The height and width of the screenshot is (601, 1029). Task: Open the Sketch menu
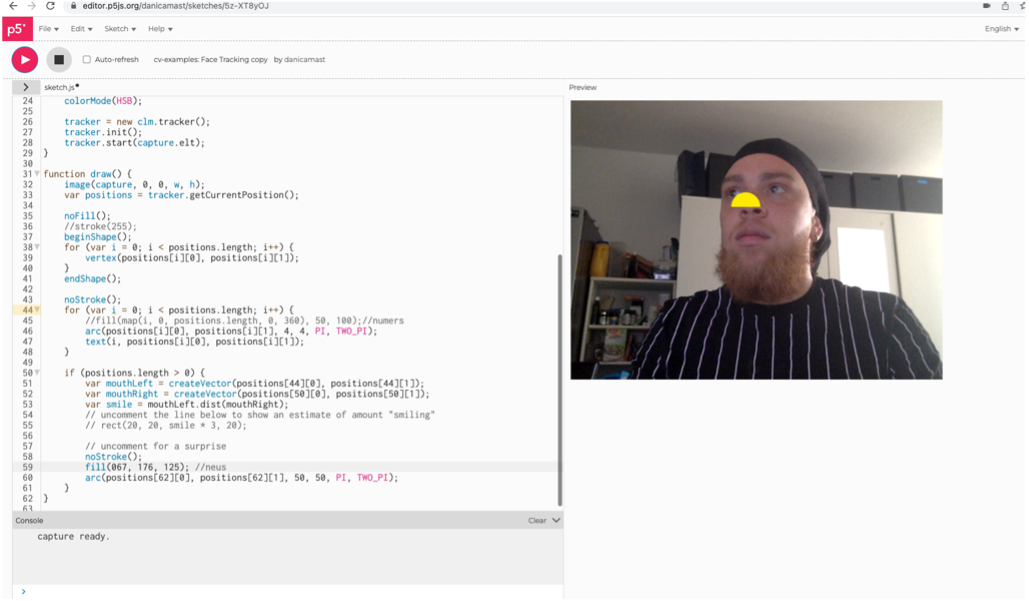120,29
